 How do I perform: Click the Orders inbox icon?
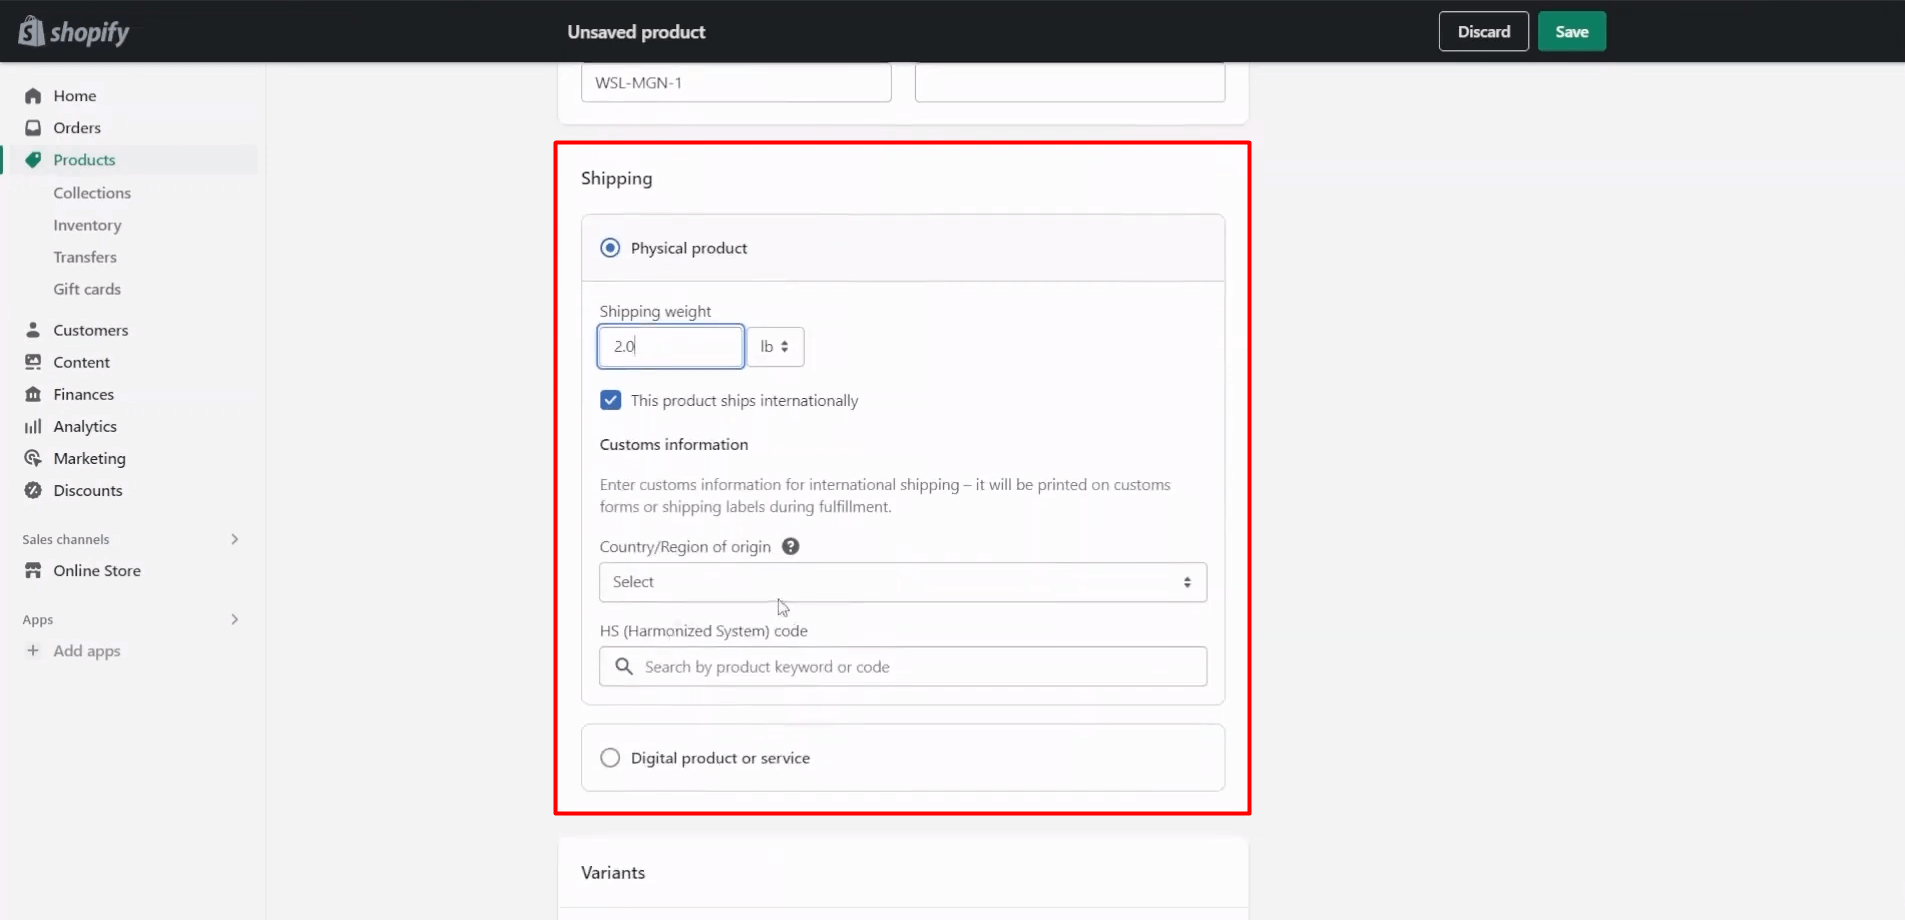(33, 128)
